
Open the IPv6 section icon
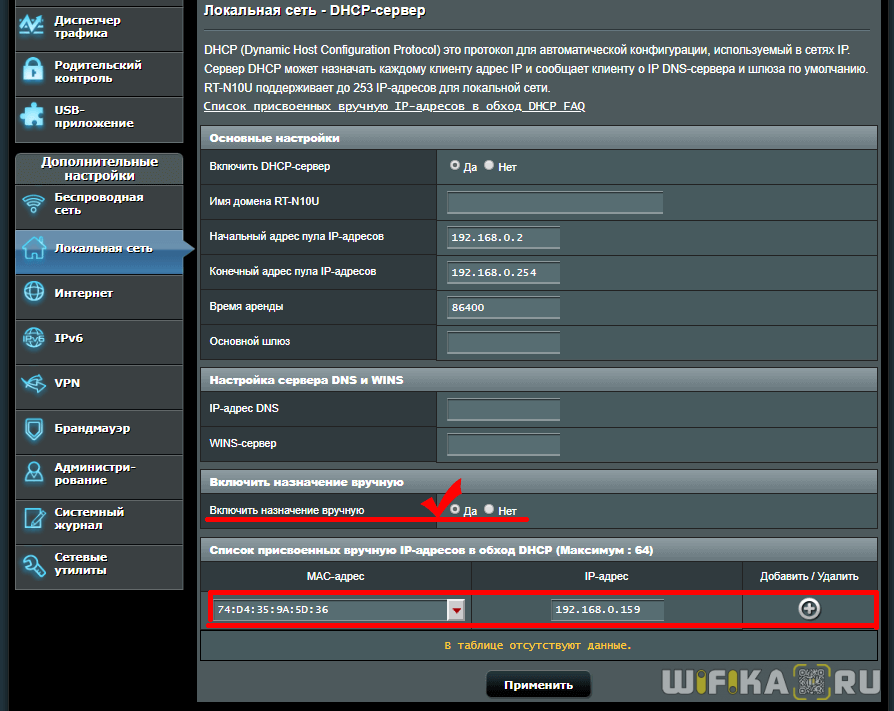point(34,338)
